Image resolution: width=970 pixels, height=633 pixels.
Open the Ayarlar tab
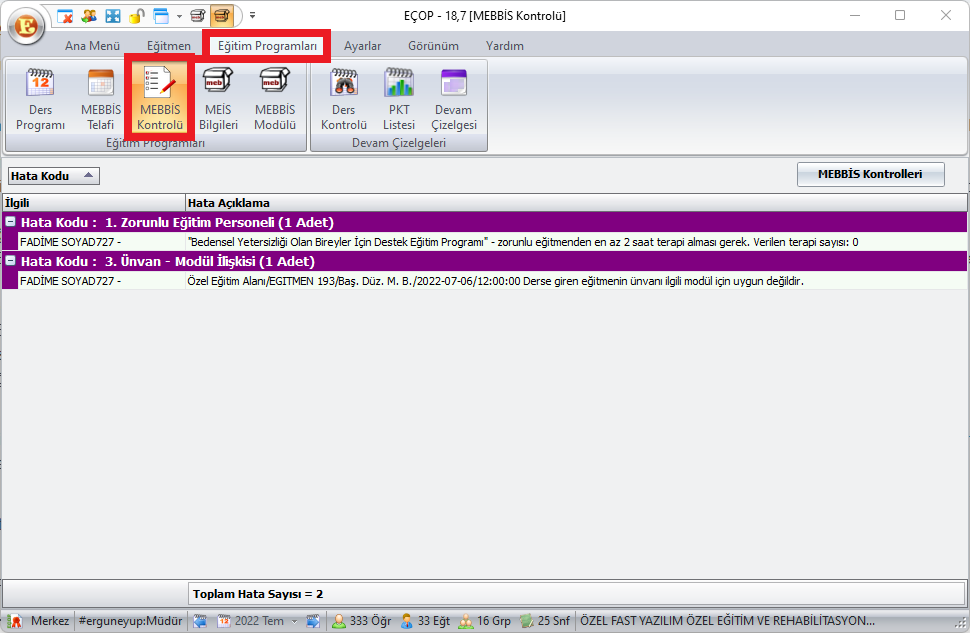click(363, 46)
